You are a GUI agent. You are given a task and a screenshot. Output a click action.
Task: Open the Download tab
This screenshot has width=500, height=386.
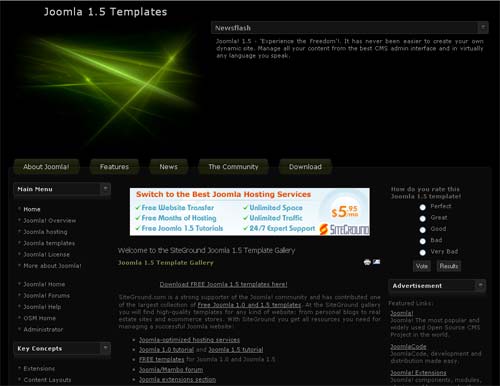[305, 167]
